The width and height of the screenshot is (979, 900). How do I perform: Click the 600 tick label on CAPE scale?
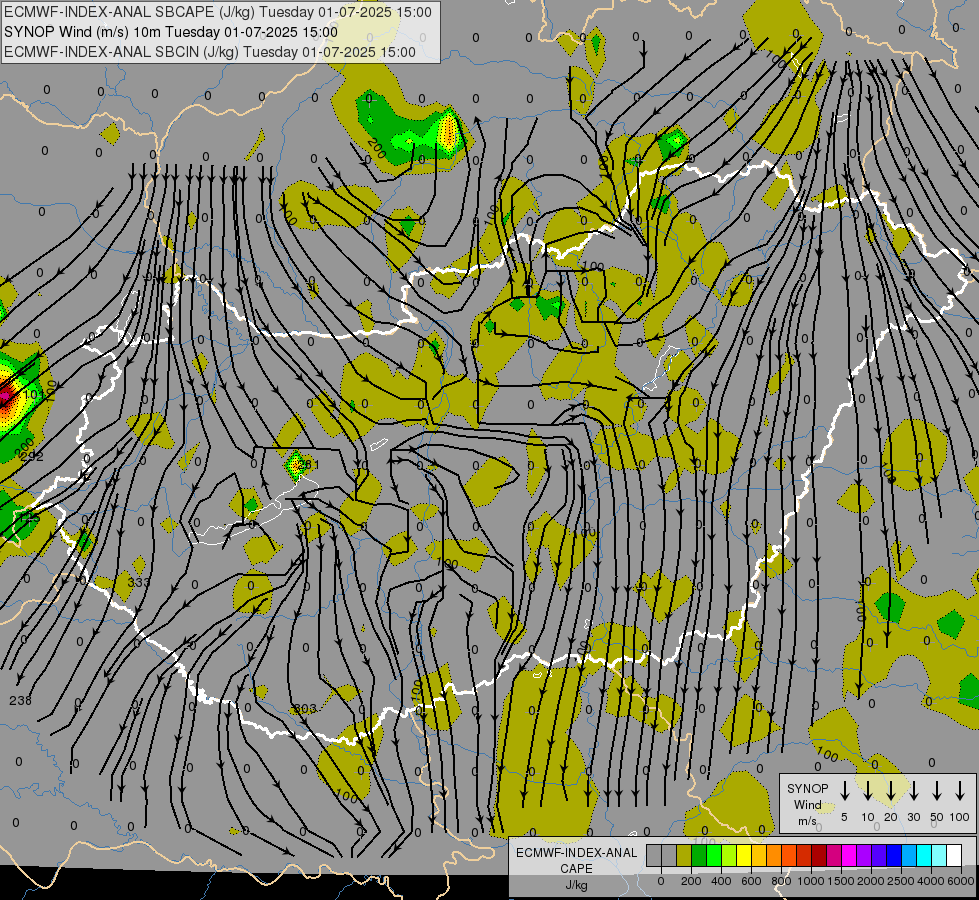coord(751,881)
